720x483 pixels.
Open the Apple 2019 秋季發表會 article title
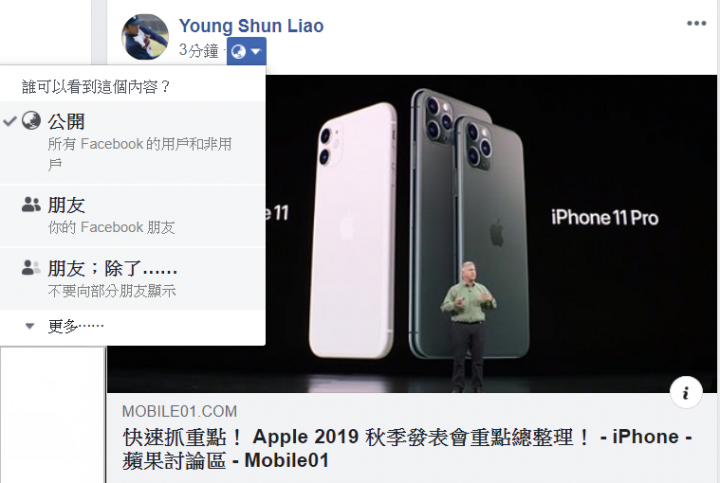[x=408, y=449]
